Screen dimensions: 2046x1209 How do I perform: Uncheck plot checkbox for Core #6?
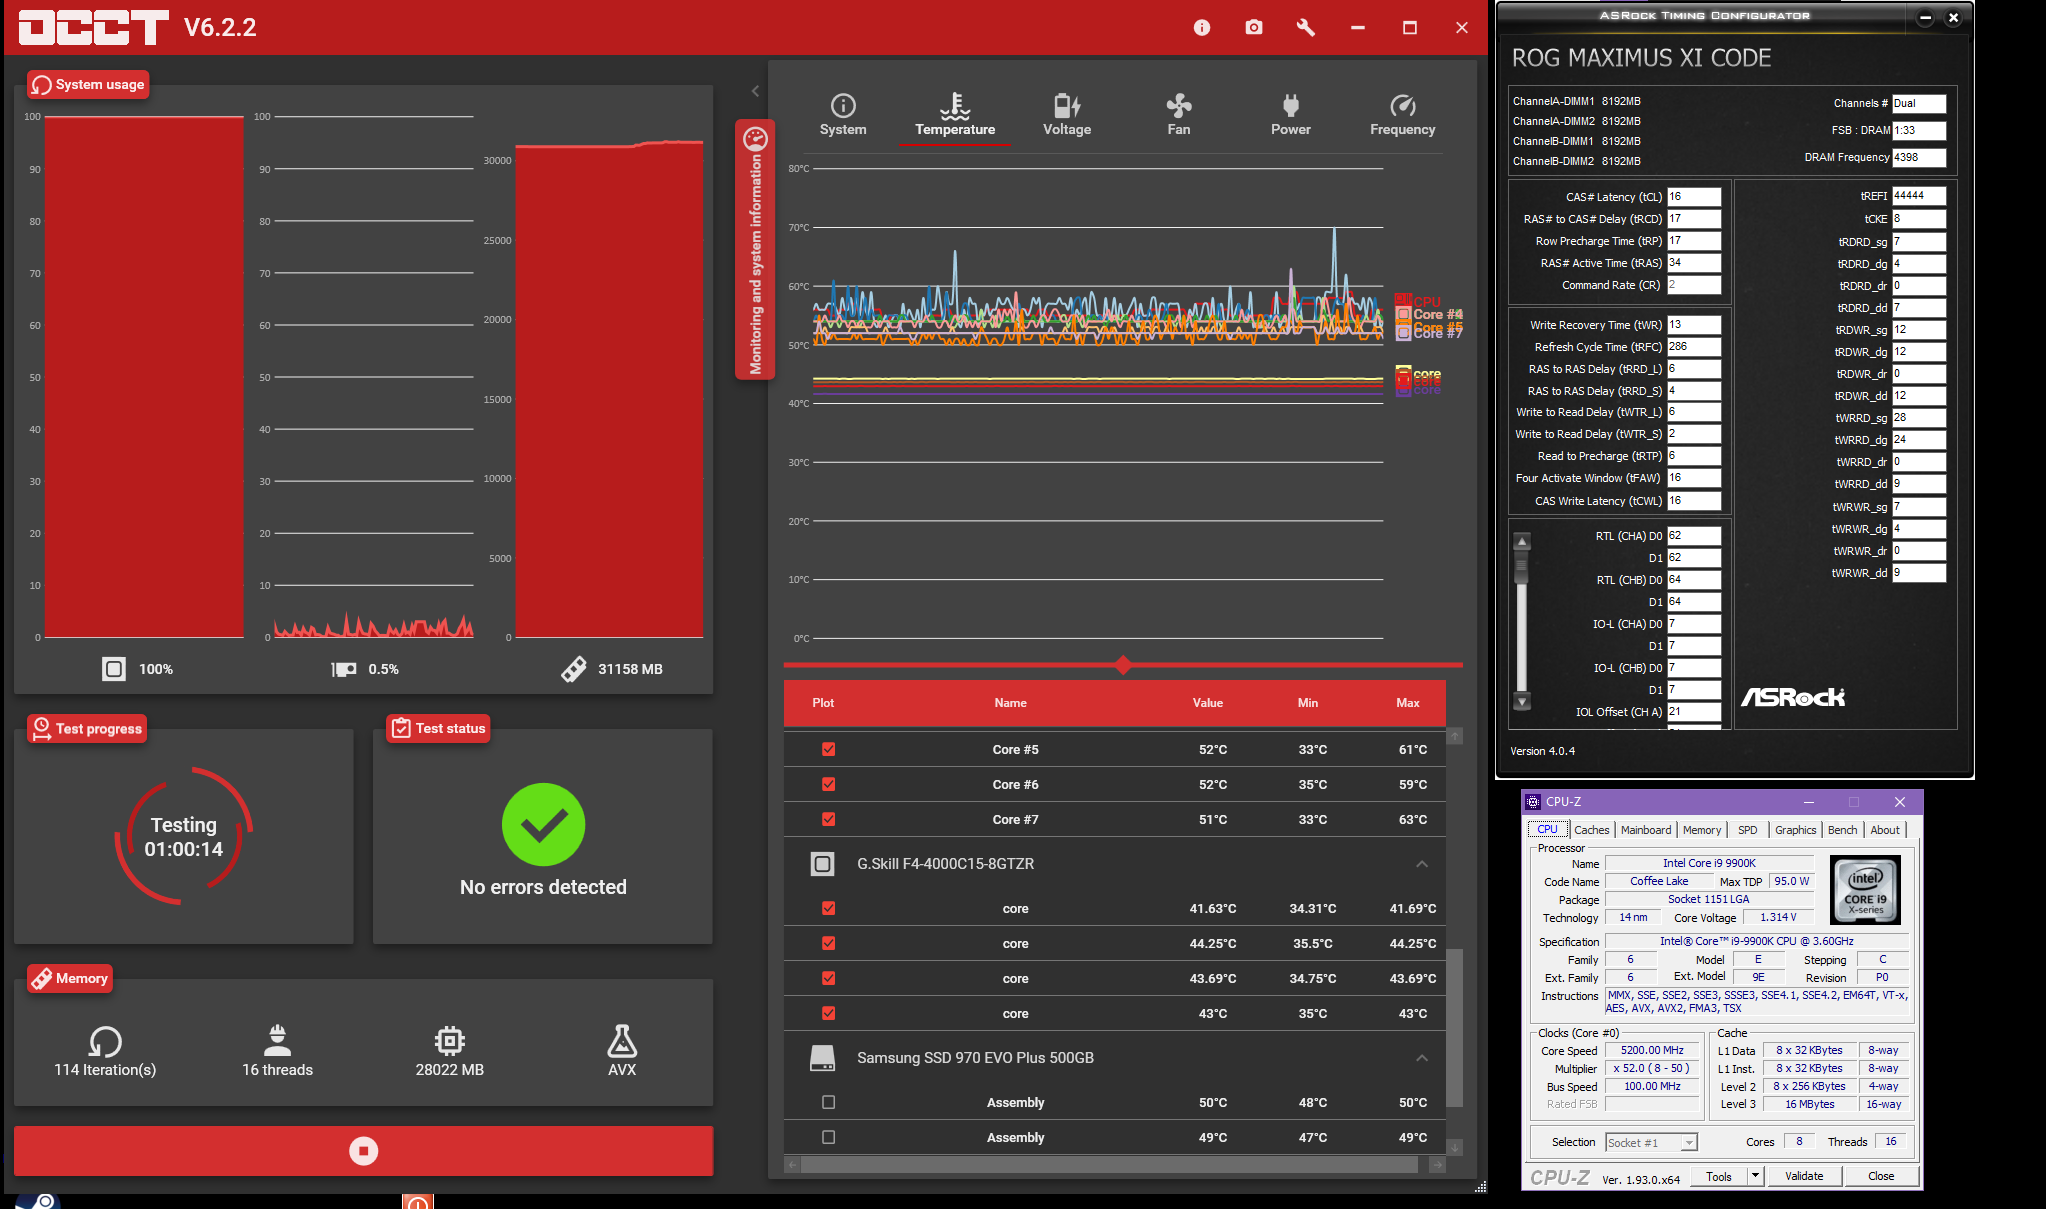[828, 784]
